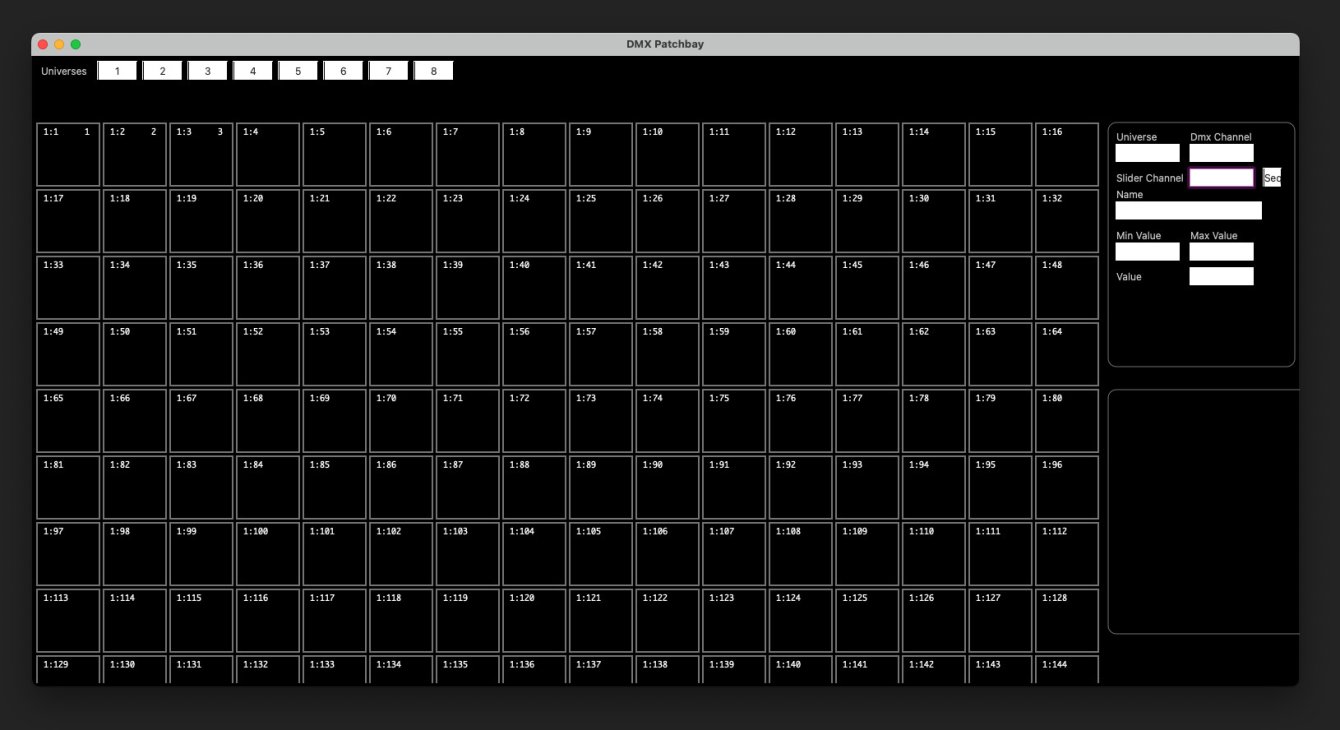Select patch cell 1:76
This screenshot has height=730, width=1340.
800,421
